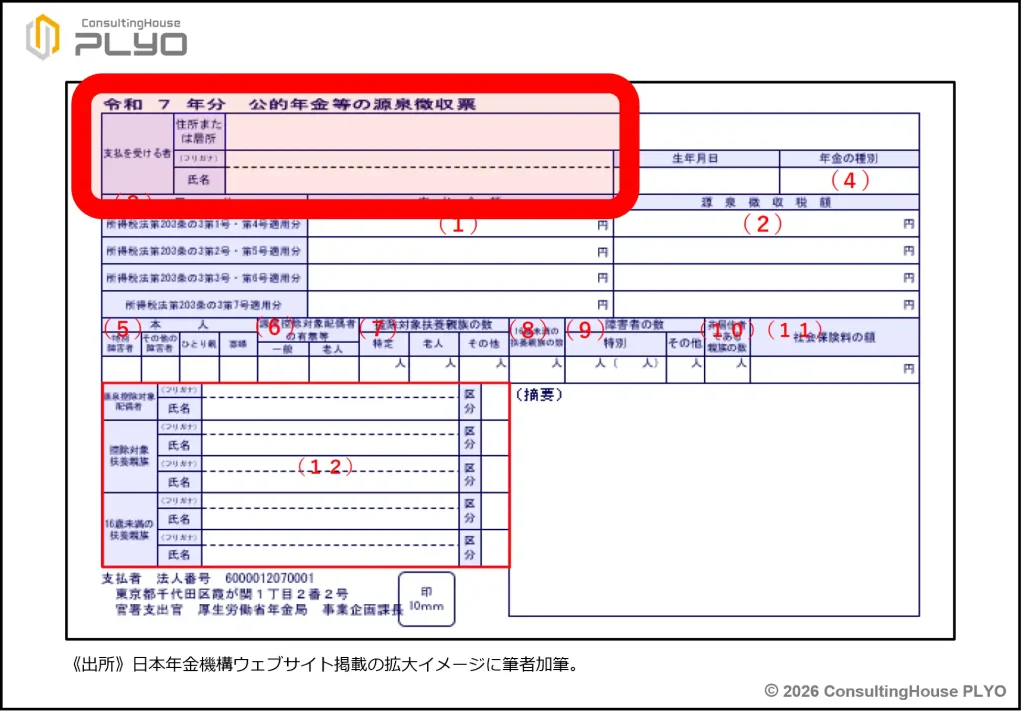Click the red marker (1) annotation
The image size is (1024, 712).
pyautogui.click(x=458, y=225)
